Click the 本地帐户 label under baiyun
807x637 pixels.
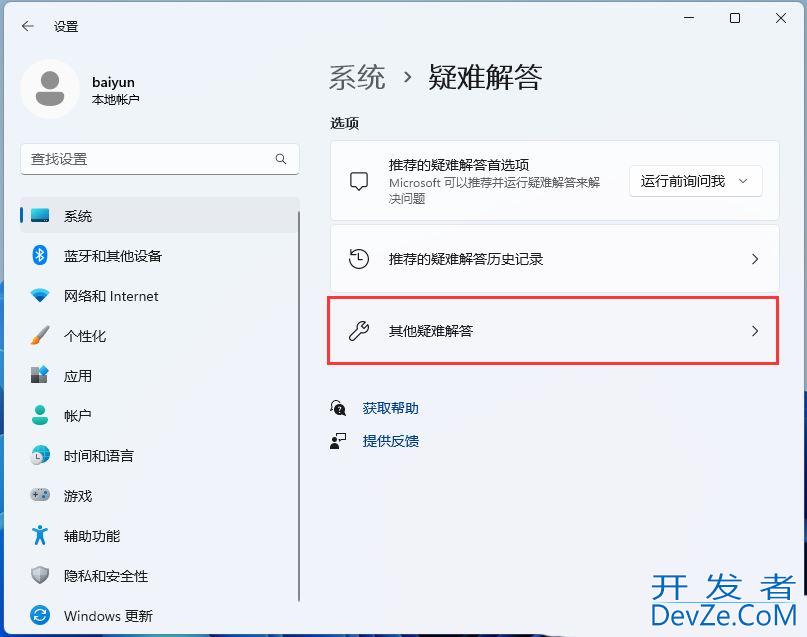115,99
